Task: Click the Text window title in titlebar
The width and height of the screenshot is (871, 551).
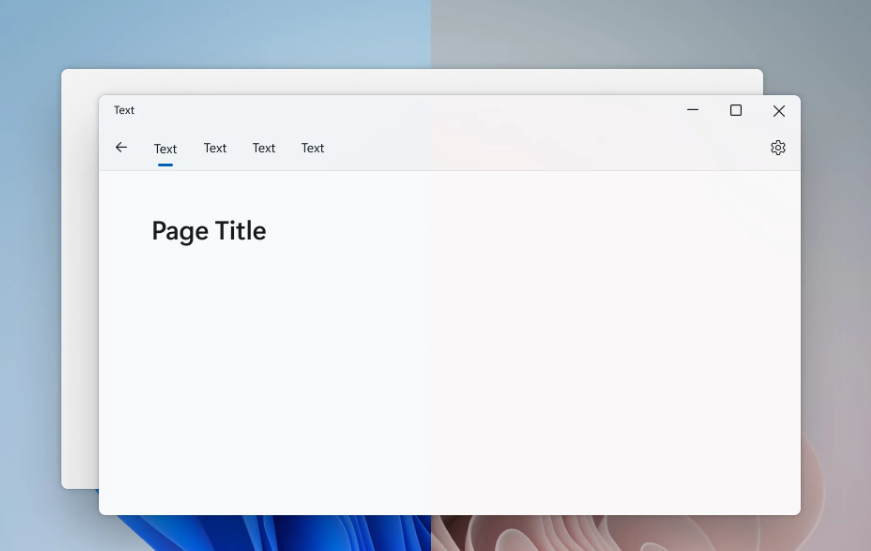Action: tap(124, 110)
